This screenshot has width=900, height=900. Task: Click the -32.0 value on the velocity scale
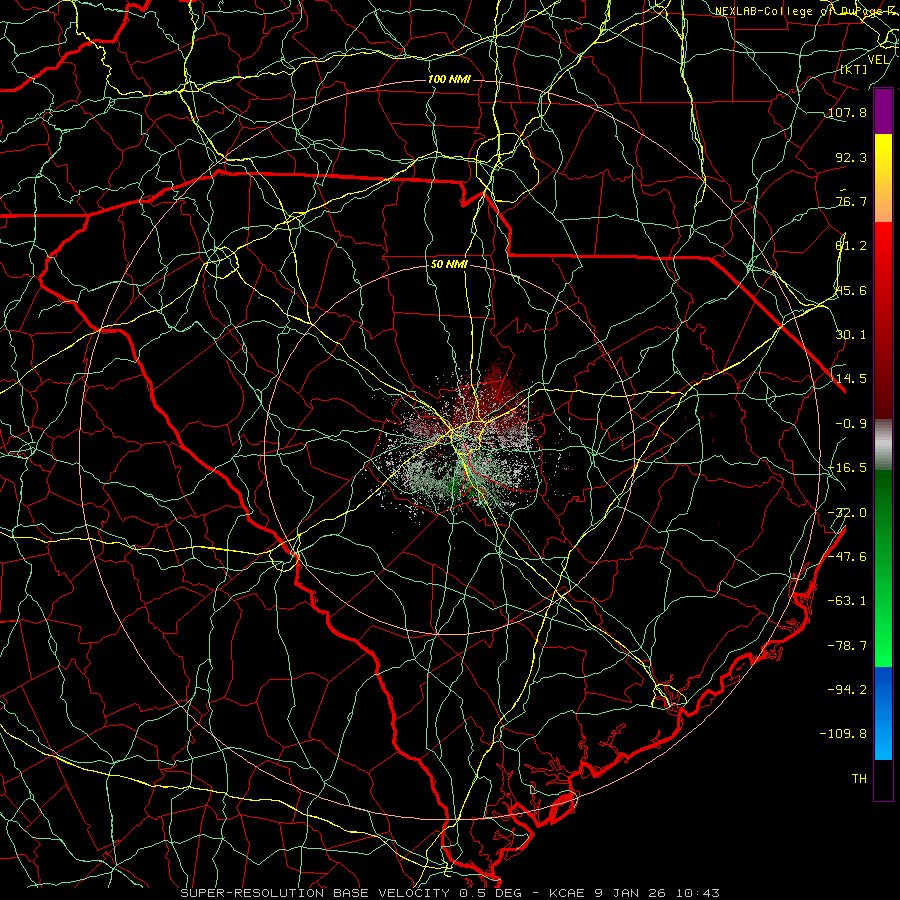(x=847, y=513)
